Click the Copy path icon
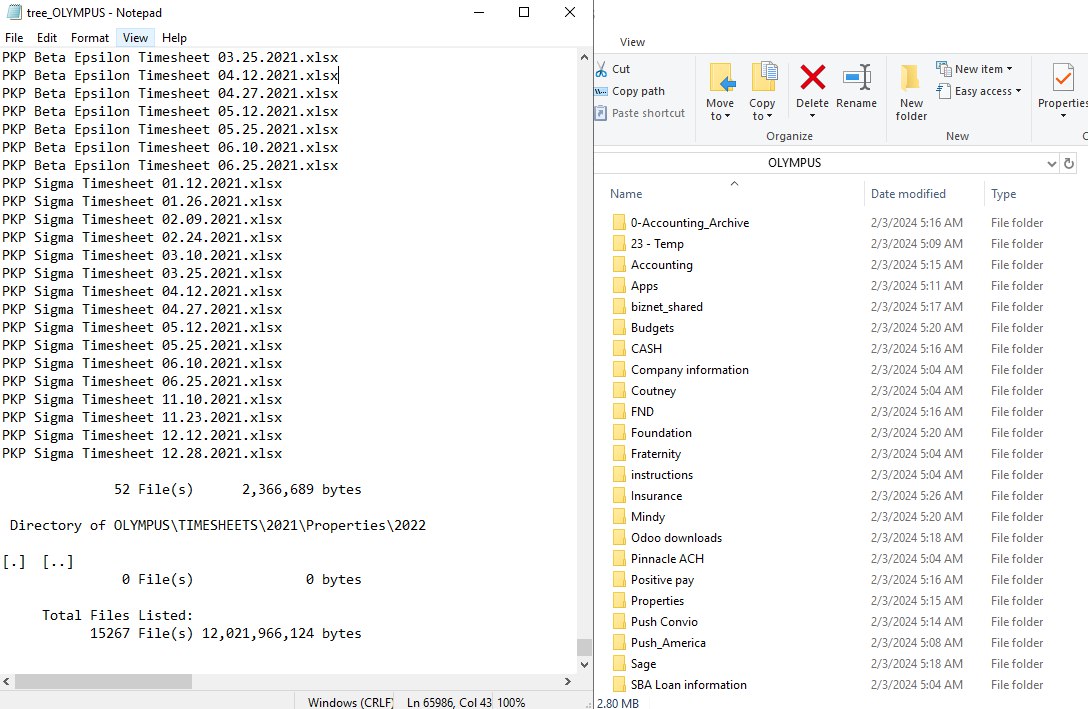This screenshot has height=709, width=1088. pyautogui.click(x=601, y=91)
